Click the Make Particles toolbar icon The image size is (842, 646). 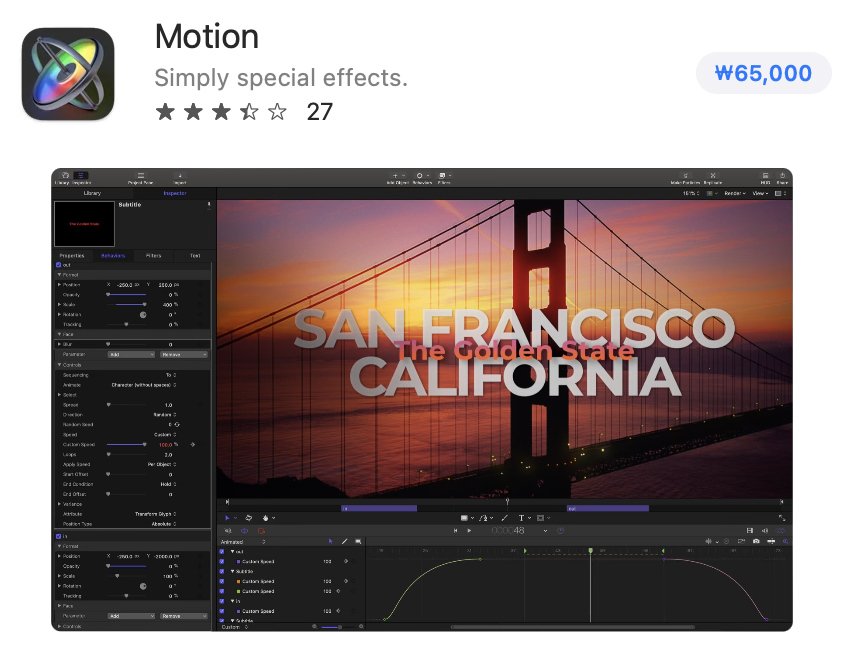[685, 176]
